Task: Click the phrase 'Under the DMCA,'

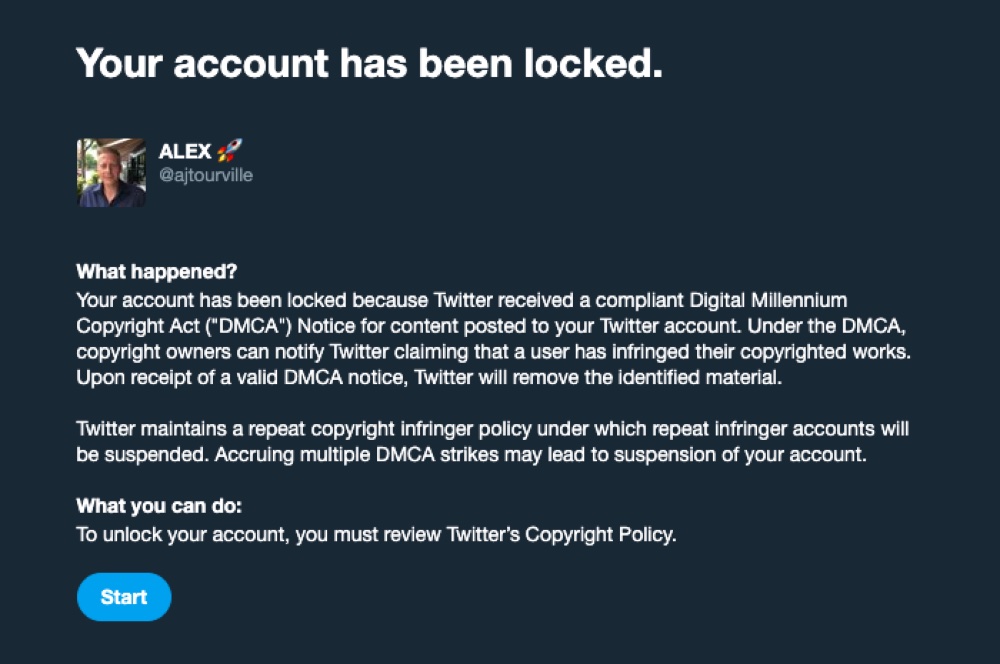Action: point(827,326)
